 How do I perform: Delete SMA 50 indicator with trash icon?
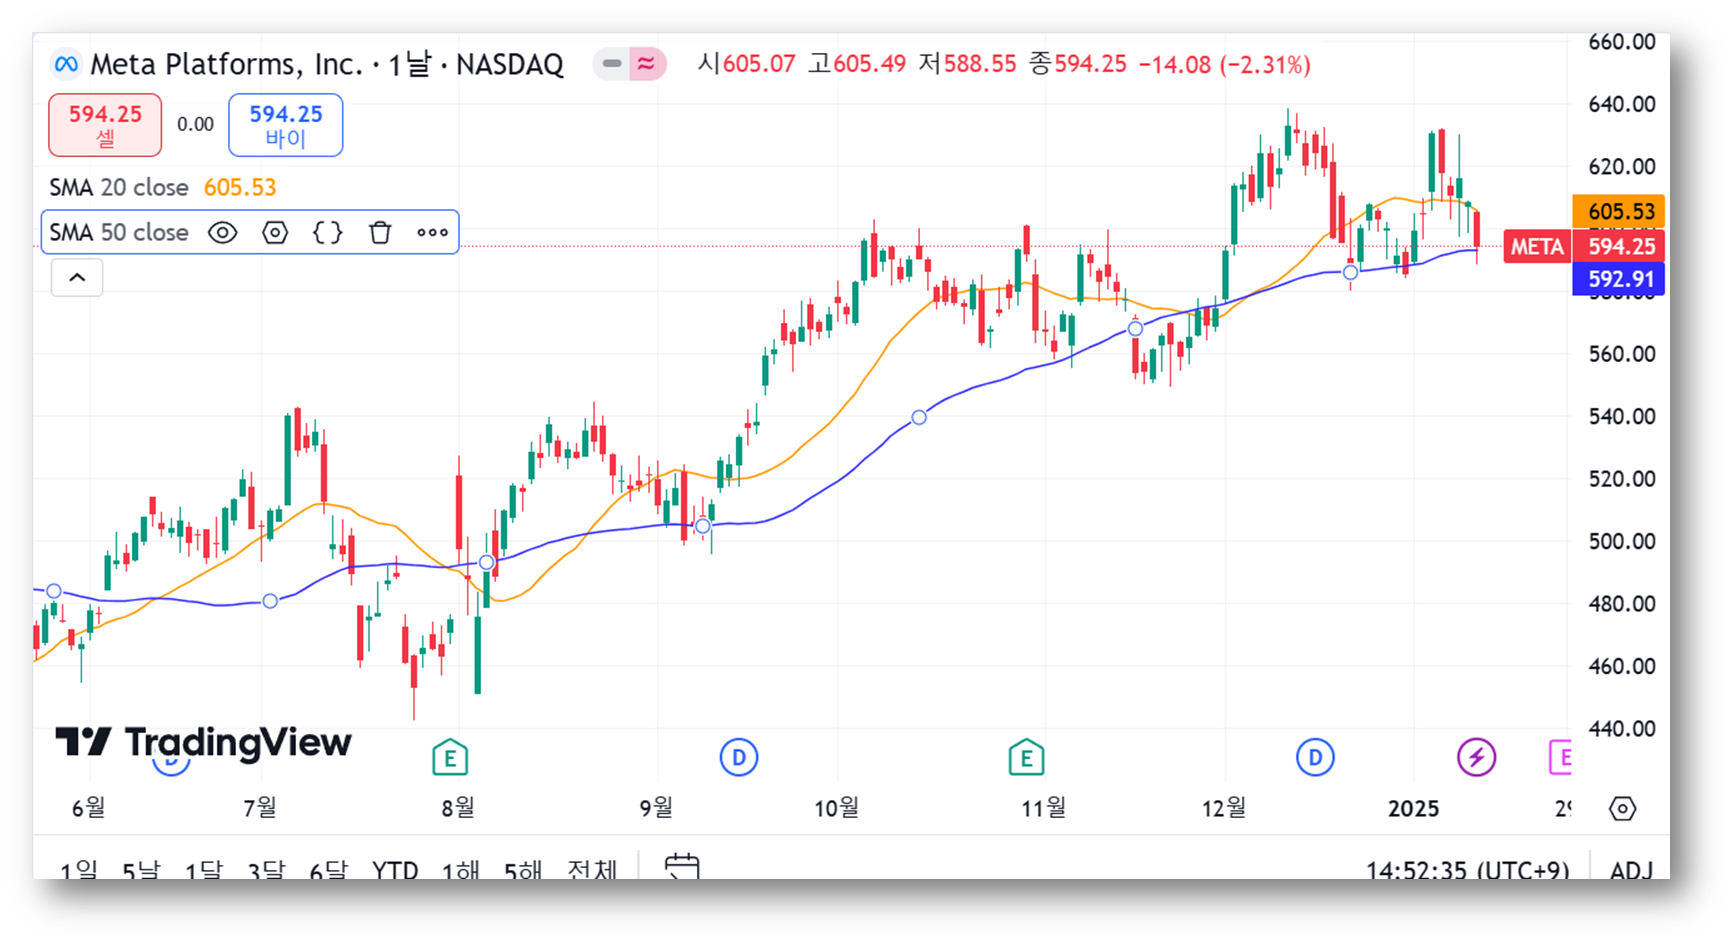click(380, 233)
